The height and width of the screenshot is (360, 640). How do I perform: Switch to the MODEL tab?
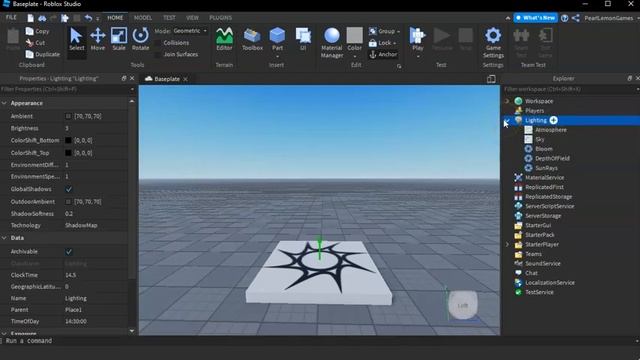click(x=142, y=18)
